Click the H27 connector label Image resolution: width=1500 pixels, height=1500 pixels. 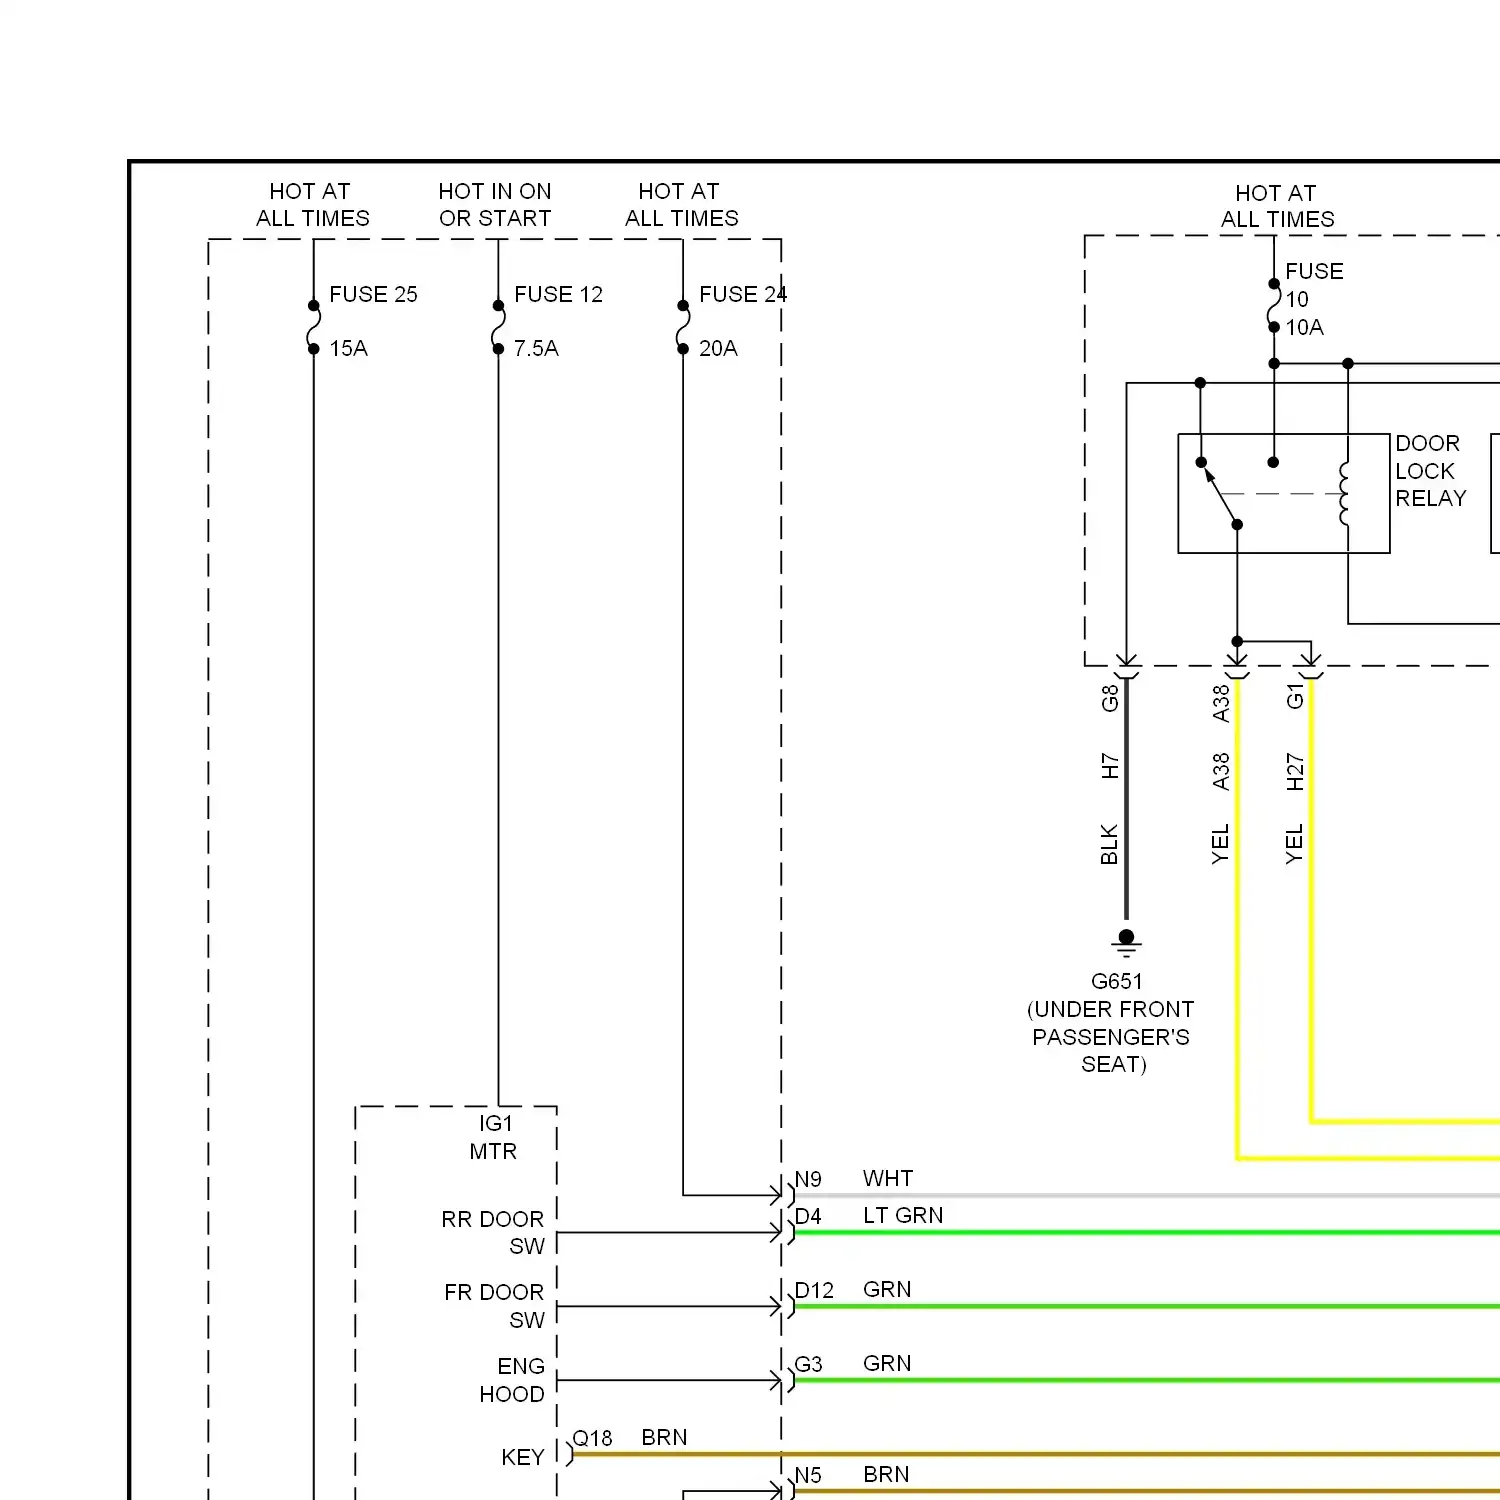click(x=1295, y=772)
